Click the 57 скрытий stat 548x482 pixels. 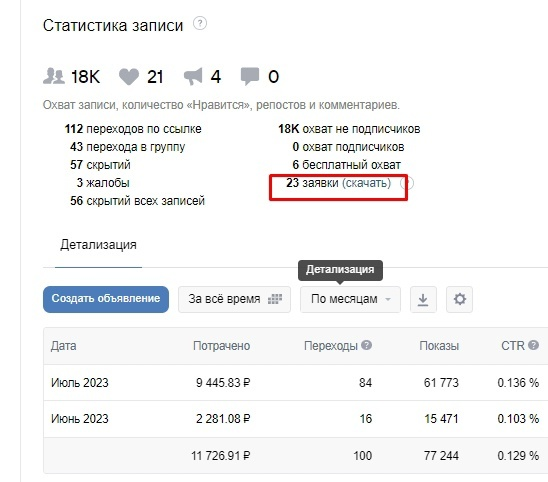point(100,165)
